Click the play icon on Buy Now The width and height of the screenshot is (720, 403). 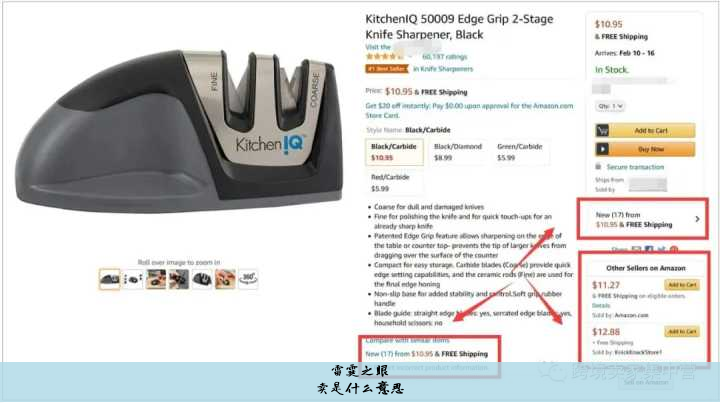(x=602, y=149)
